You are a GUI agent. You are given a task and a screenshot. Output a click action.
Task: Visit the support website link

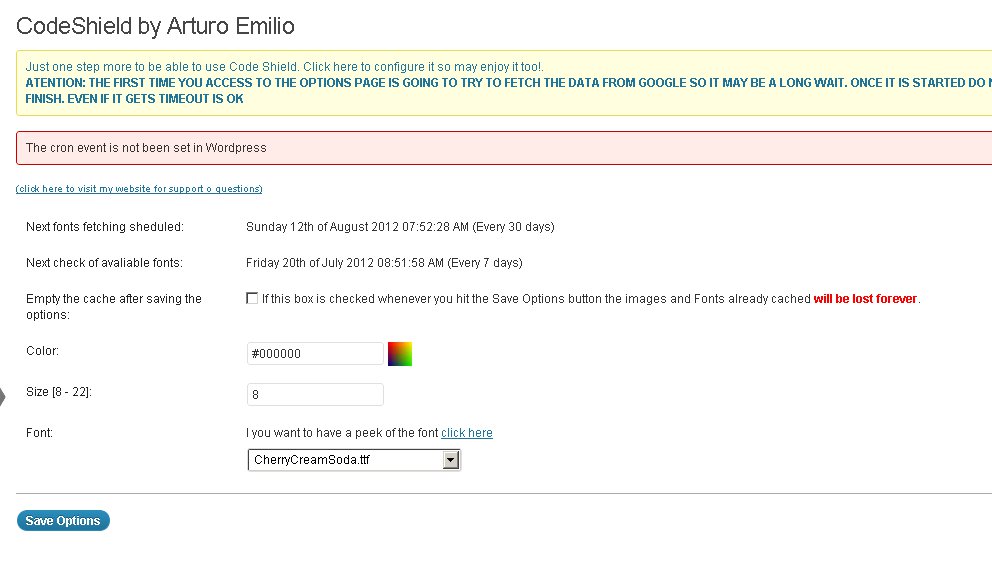[x=139, y=189]
